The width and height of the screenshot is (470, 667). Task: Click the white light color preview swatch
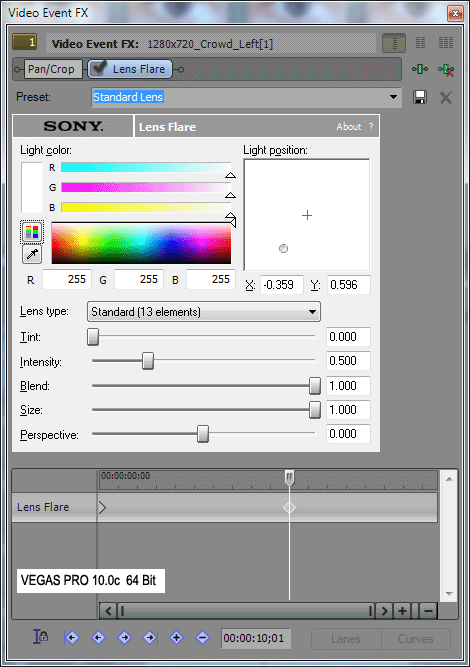click(32, 187)
